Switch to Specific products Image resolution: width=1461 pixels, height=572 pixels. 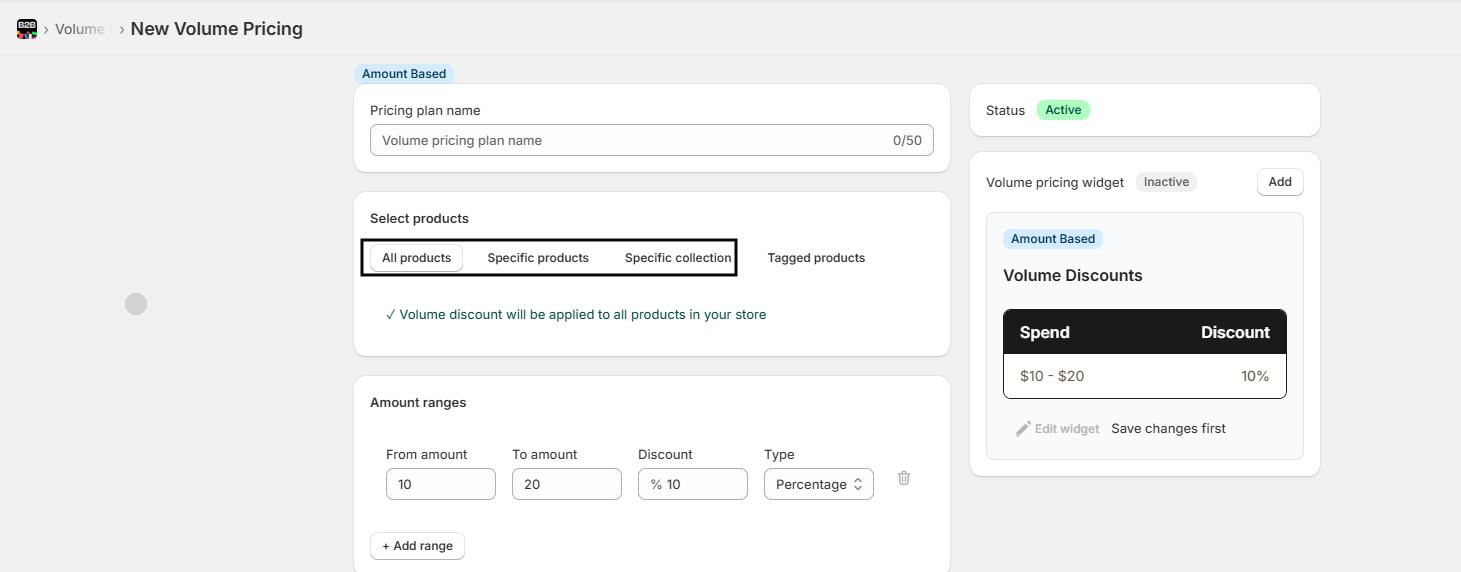538,258
